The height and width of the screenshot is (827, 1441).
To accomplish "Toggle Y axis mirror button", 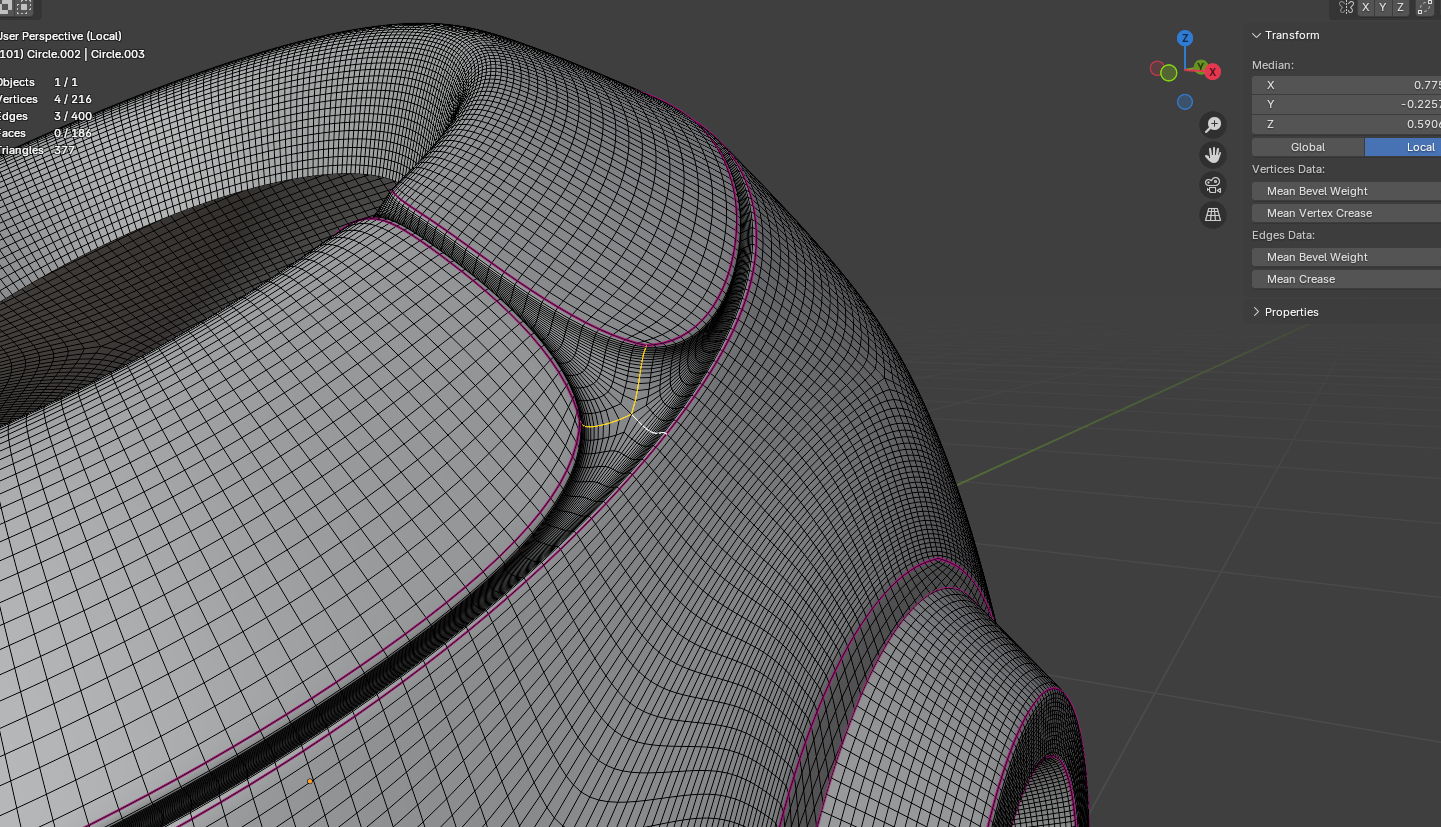I will tap(1383, 7).
